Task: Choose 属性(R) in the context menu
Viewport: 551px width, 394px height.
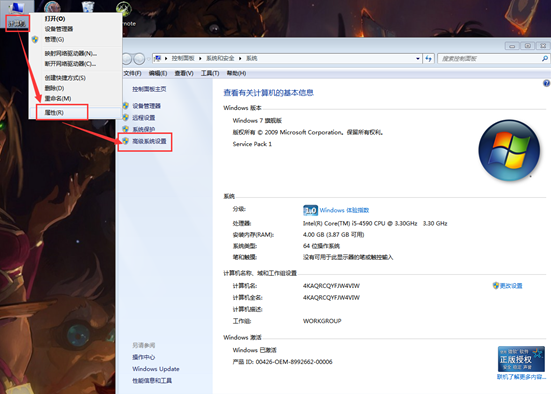Action: (x=54, y=113)
